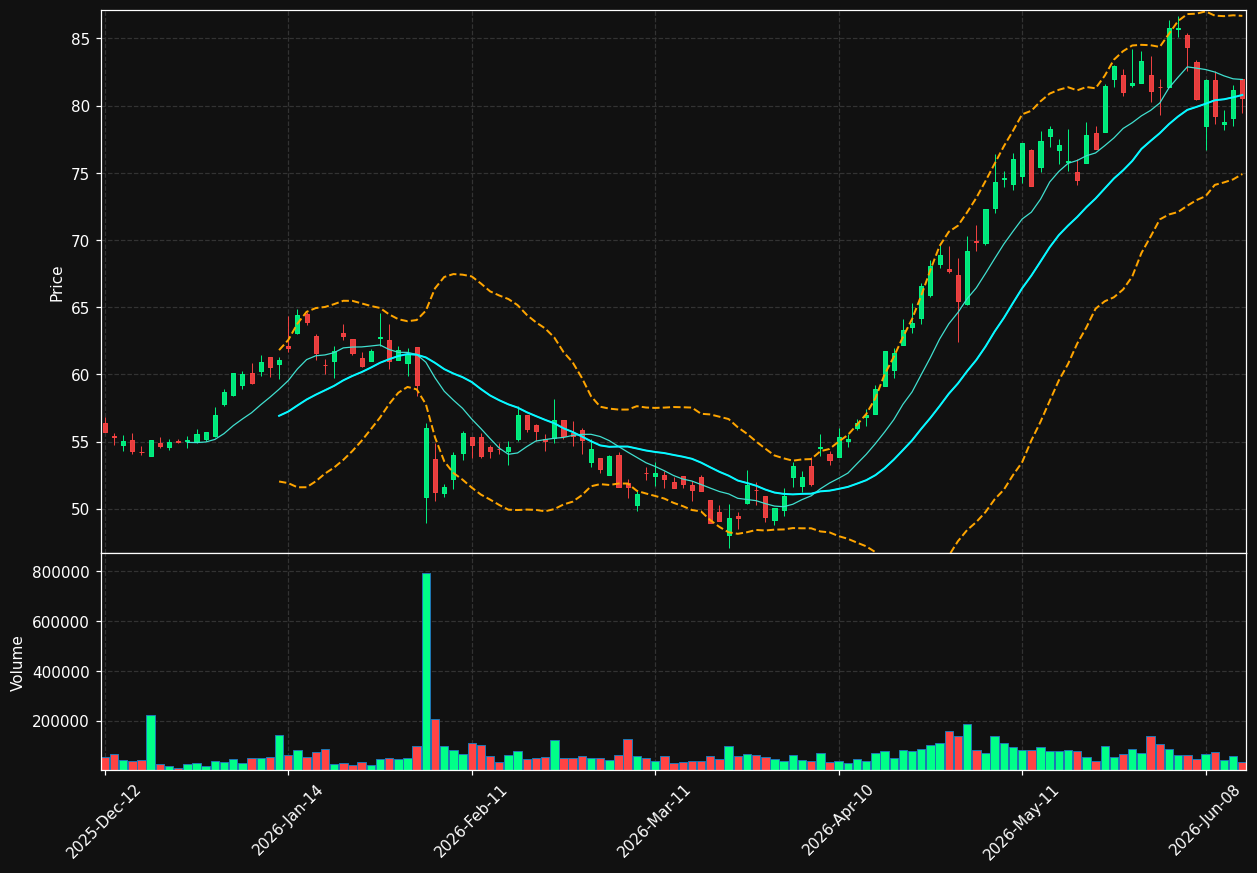Click the tallest volume bar near 800000
This screenshot has width=1257, height=873.
(x=426, y=671)
